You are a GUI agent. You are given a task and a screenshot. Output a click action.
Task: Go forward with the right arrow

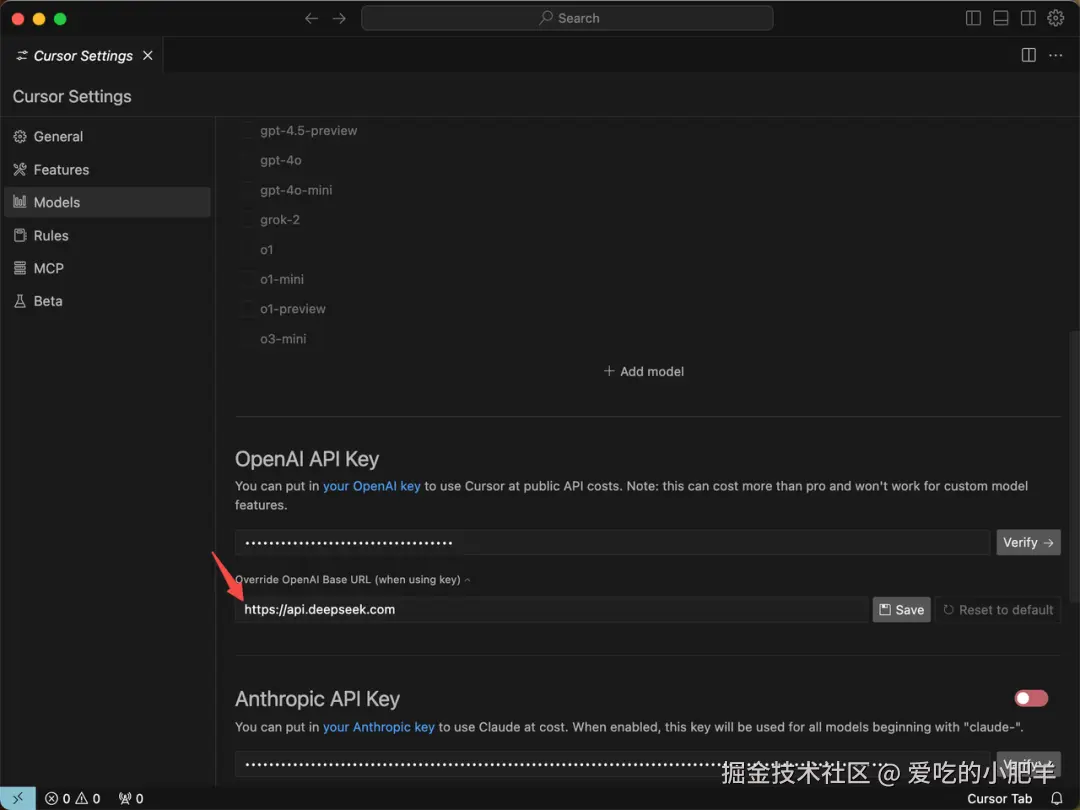[x=339, y=19]
